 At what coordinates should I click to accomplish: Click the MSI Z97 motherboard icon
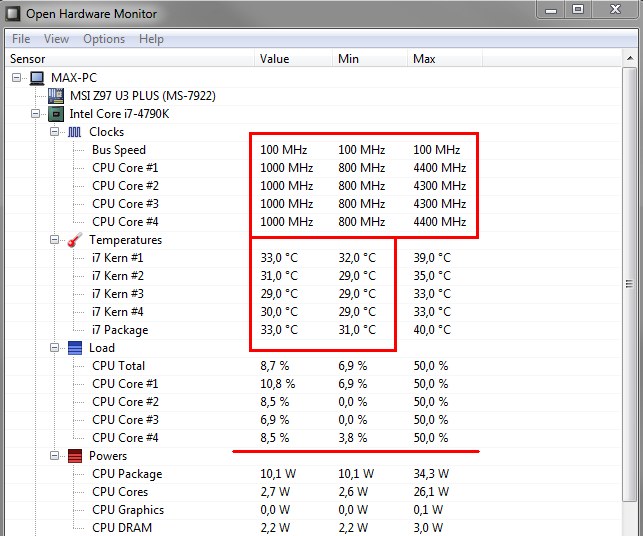(56, 96)
